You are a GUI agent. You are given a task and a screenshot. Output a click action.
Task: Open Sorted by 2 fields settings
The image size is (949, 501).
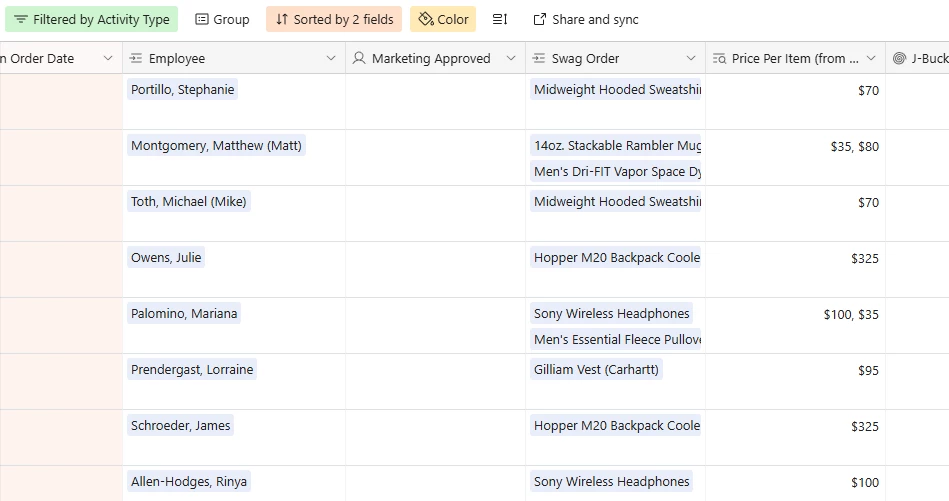(334, 19)
